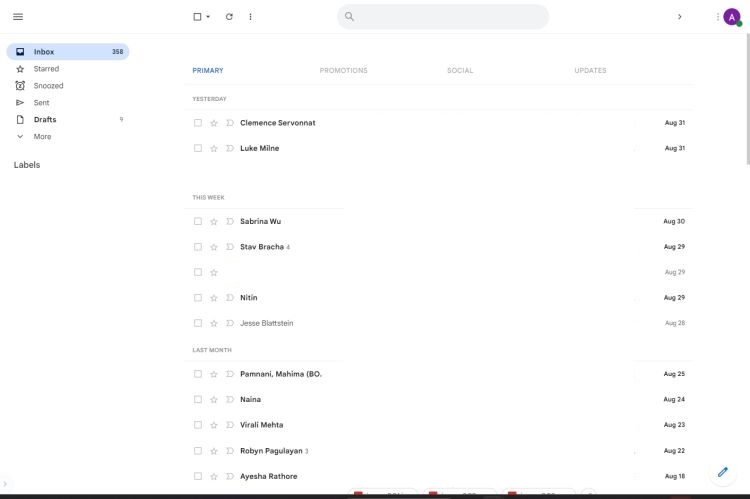The width and height of the screenshot is (750, 499).
Task: Select the checkbox for Stav Bracha email
Action: [x=198, y=247]
